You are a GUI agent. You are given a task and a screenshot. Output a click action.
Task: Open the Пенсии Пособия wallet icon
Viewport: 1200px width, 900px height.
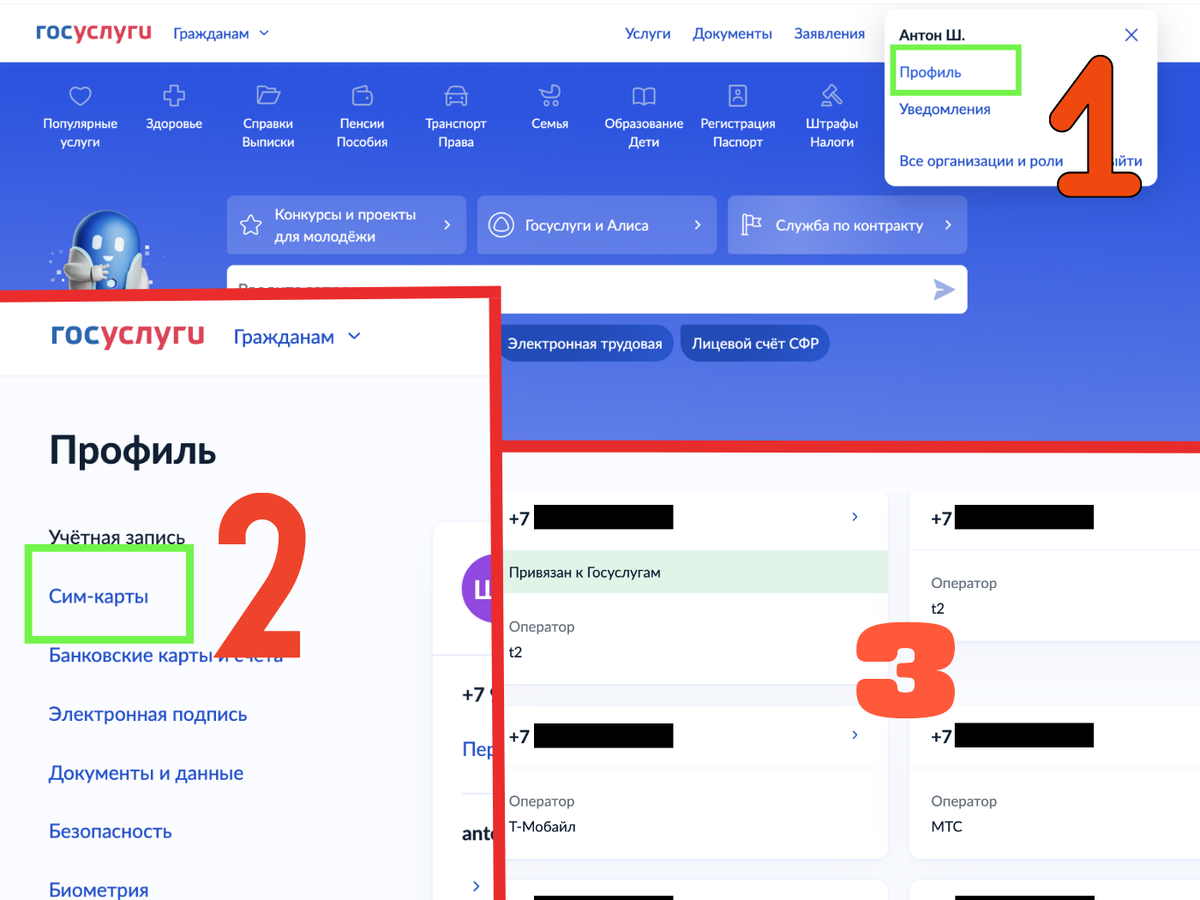362,96
